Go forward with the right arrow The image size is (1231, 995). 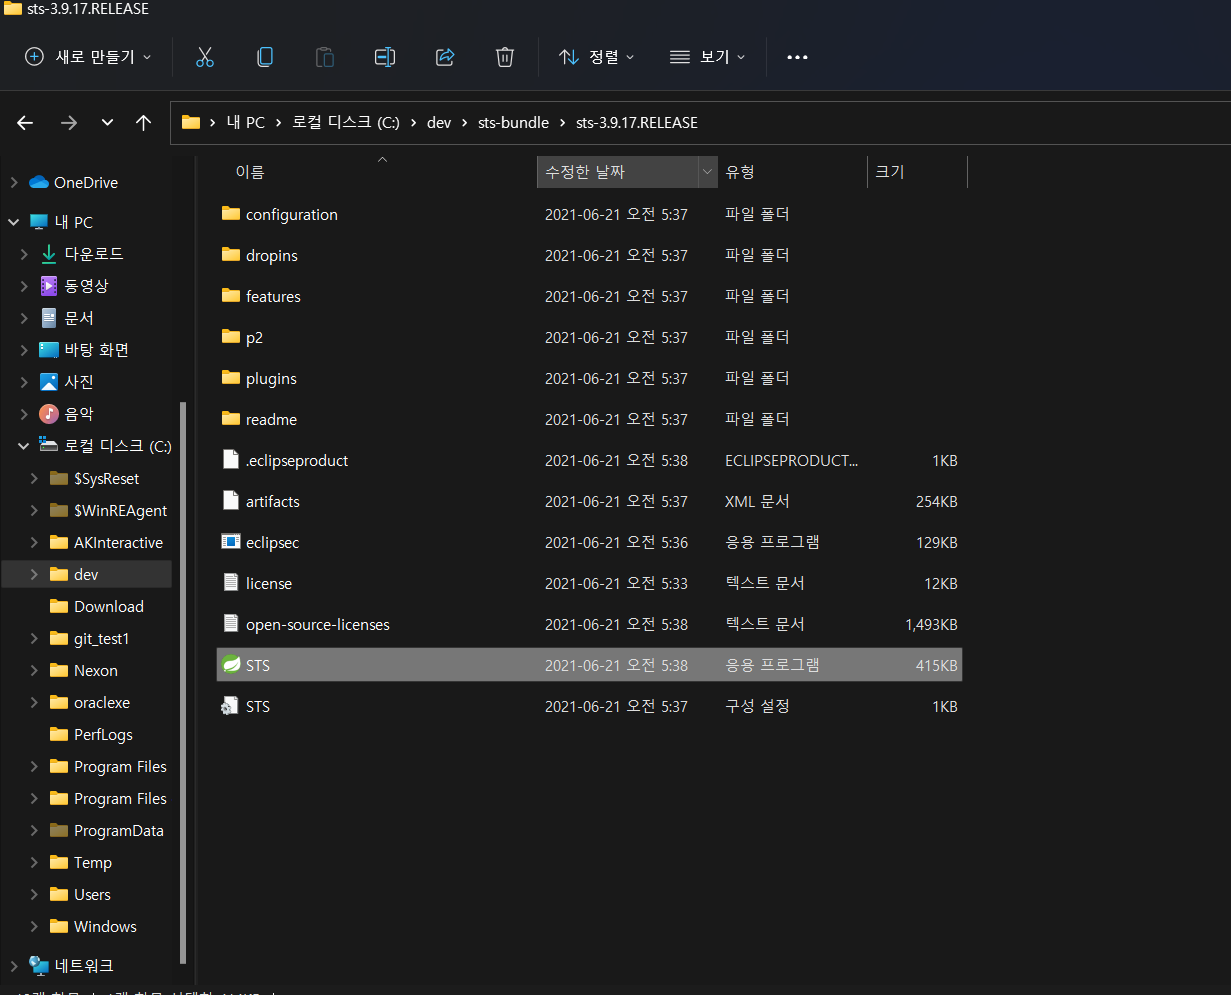click(68, 123)
